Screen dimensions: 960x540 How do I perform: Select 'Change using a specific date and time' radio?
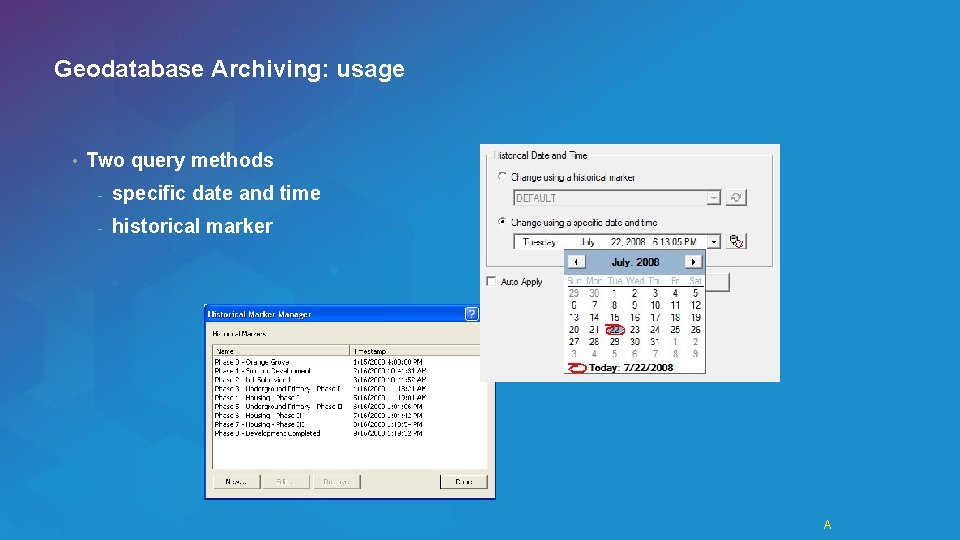coord(502,222)
